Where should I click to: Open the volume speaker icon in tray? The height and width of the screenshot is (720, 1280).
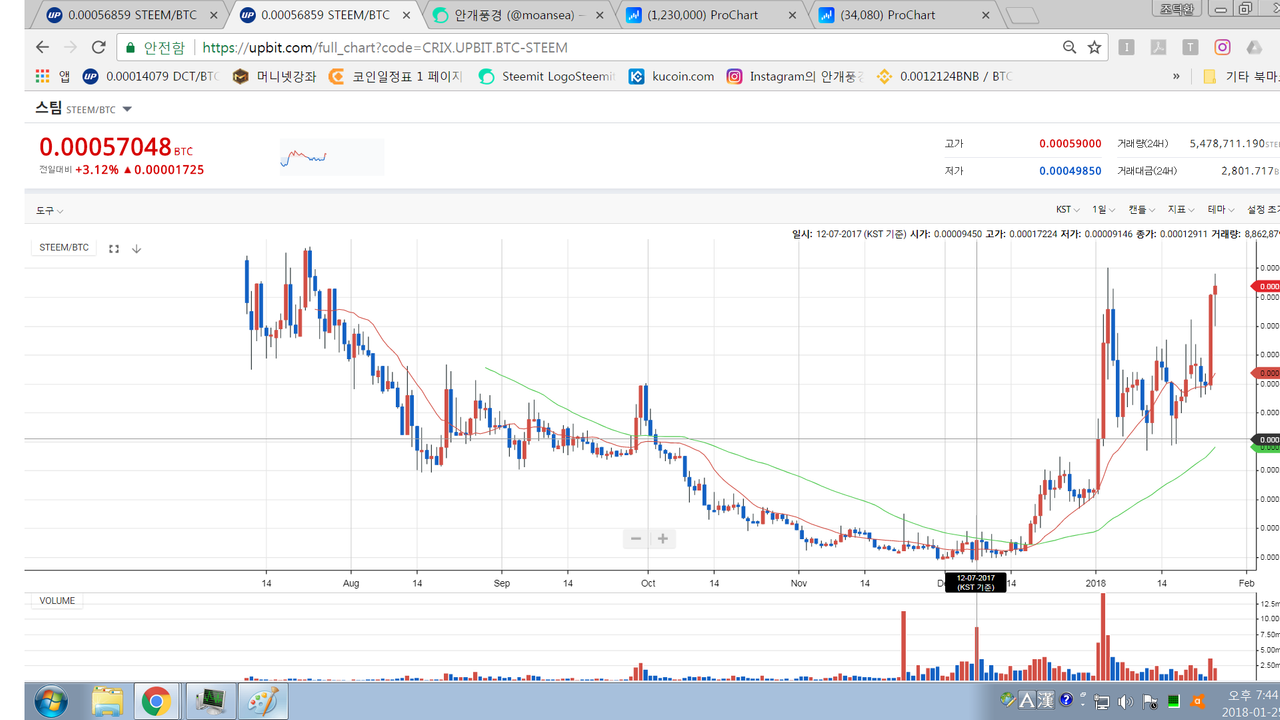[x=1124, y=701]
